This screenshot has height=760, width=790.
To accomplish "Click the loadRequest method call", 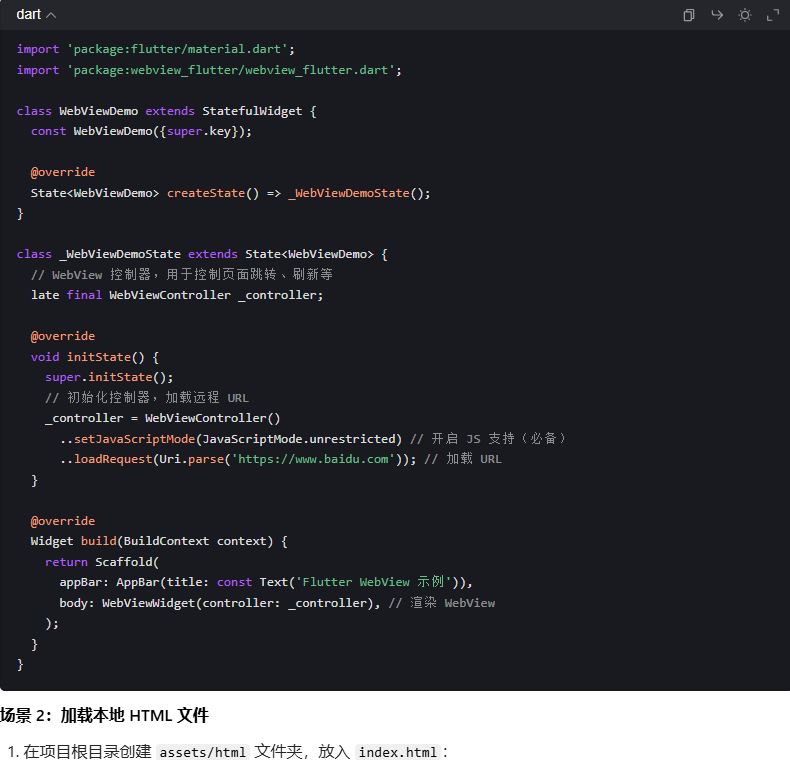I will (x=113, y=459).
